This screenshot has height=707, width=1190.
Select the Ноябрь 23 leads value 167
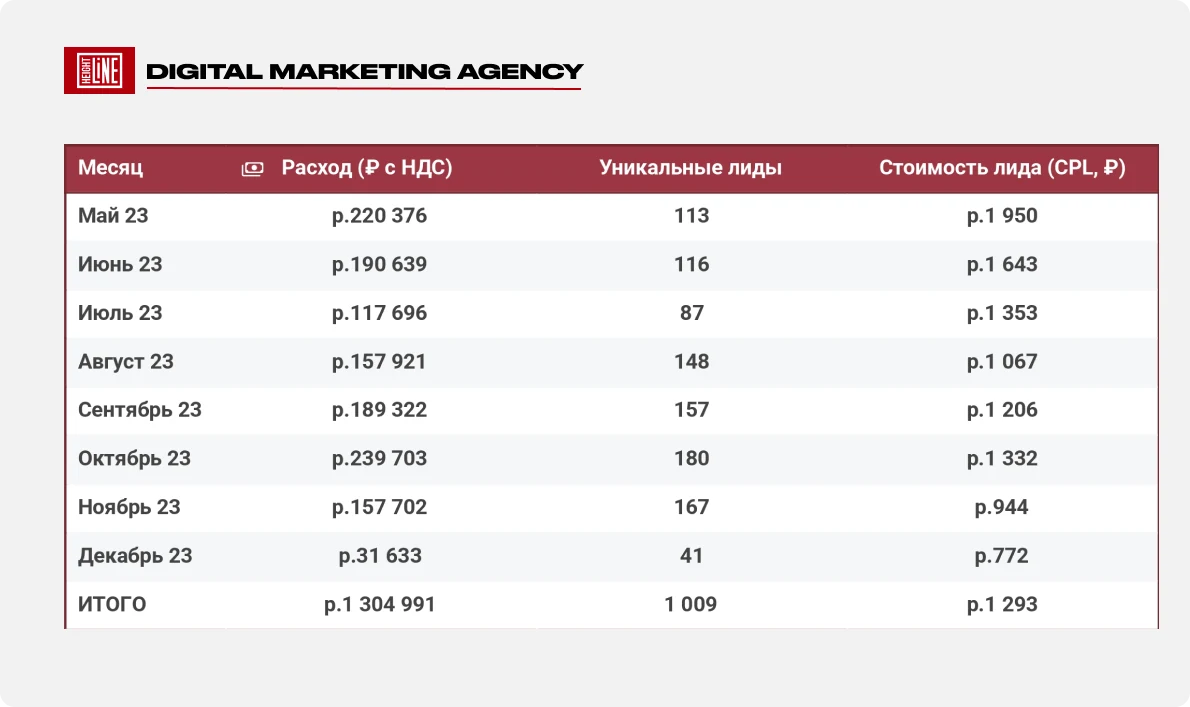tap(691, 507)
